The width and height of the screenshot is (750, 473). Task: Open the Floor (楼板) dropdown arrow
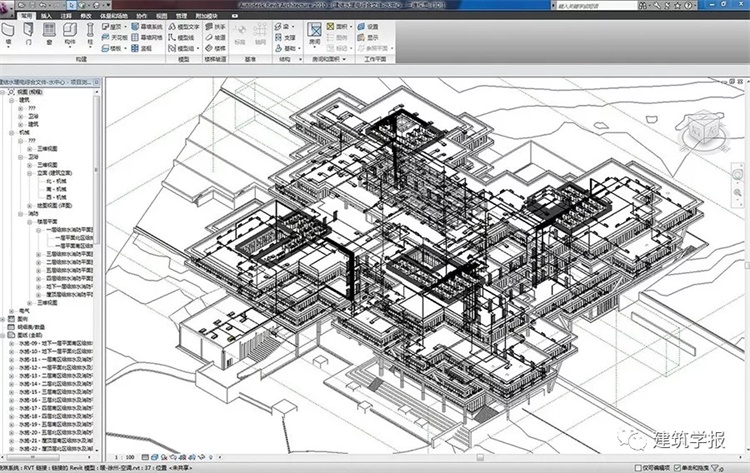(132, 47)
